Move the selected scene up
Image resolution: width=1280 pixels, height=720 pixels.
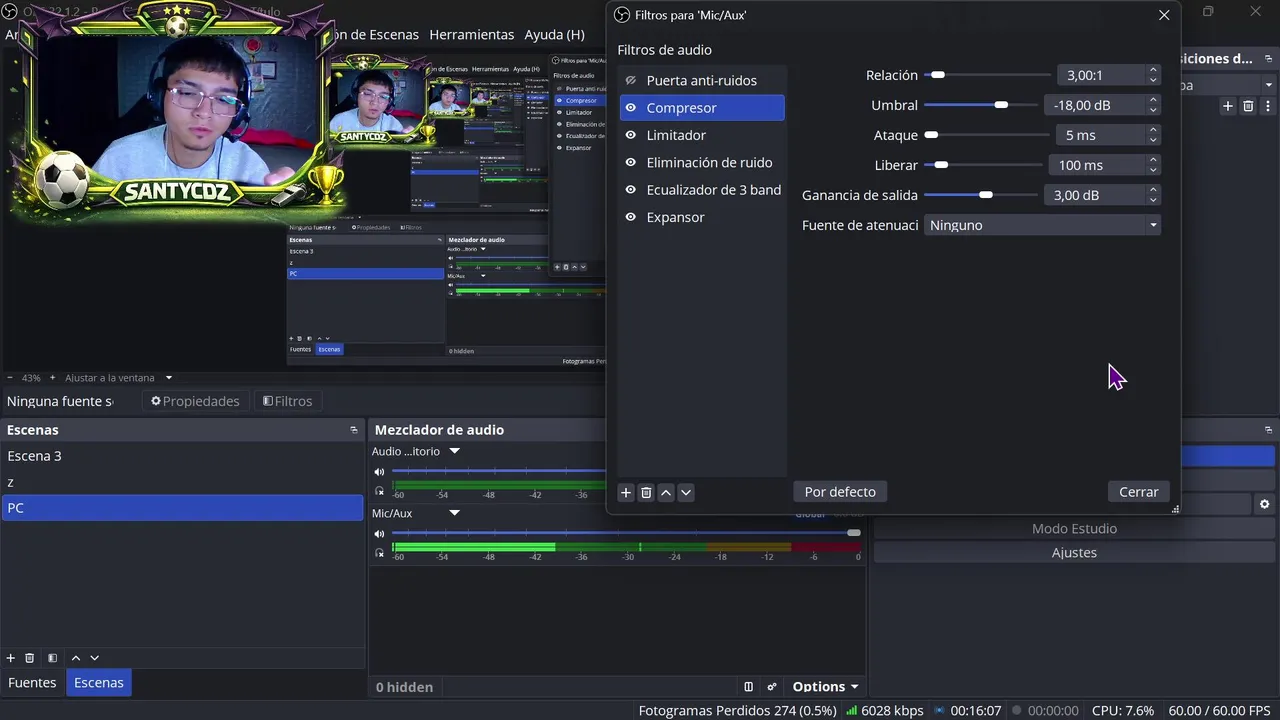75,658
